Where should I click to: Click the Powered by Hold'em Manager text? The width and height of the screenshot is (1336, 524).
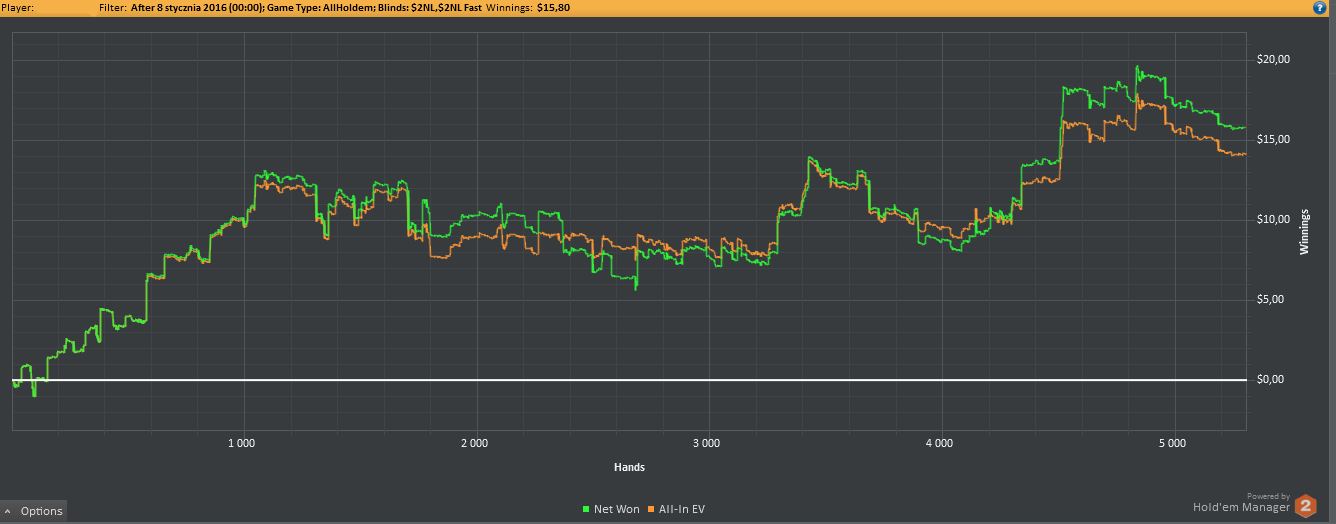point(1241,502)
